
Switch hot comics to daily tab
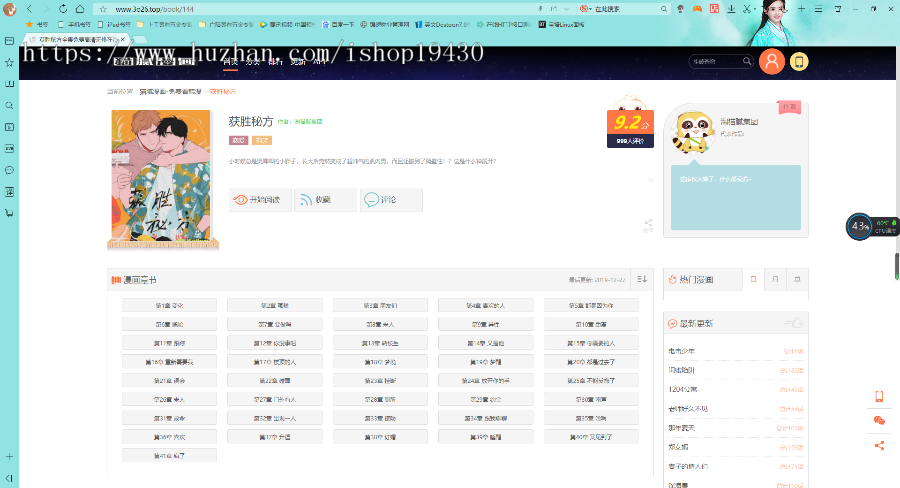tap(753, 280)
